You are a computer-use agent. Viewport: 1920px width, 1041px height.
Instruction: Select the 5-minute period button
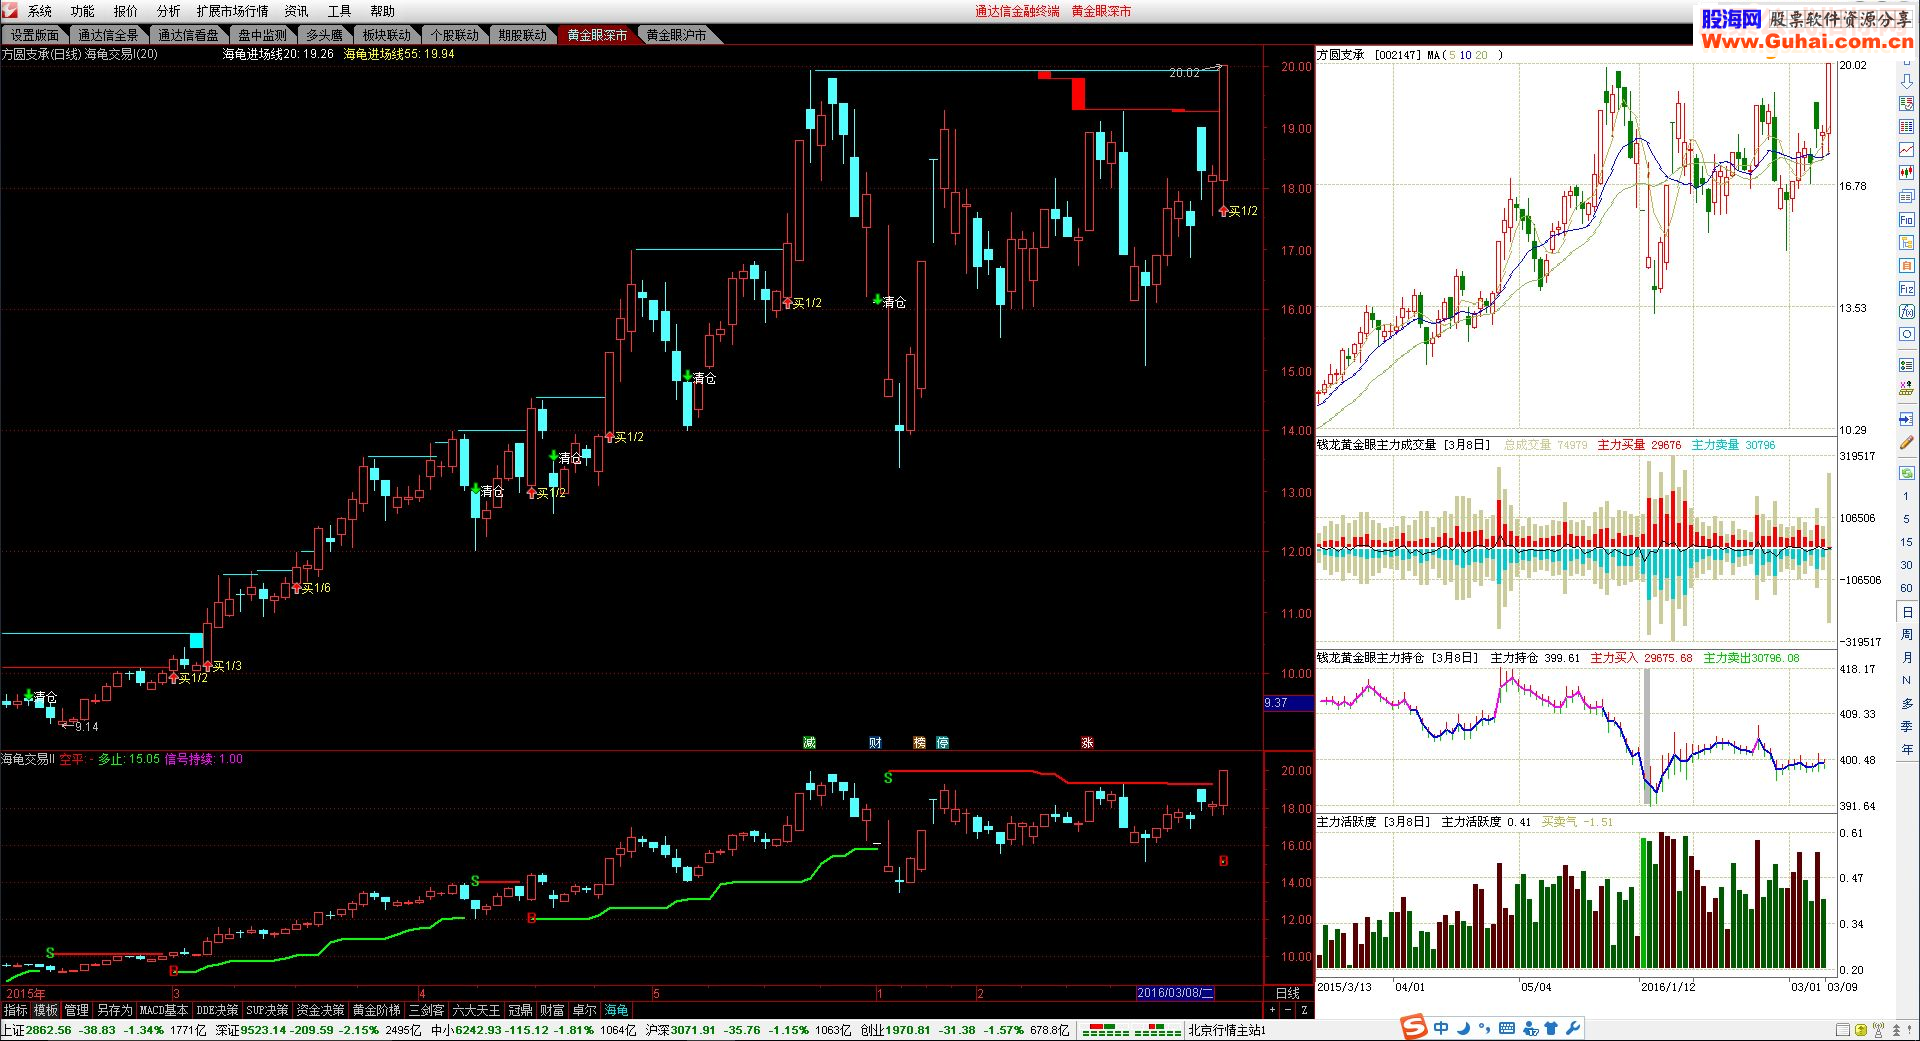point(1906,520)
